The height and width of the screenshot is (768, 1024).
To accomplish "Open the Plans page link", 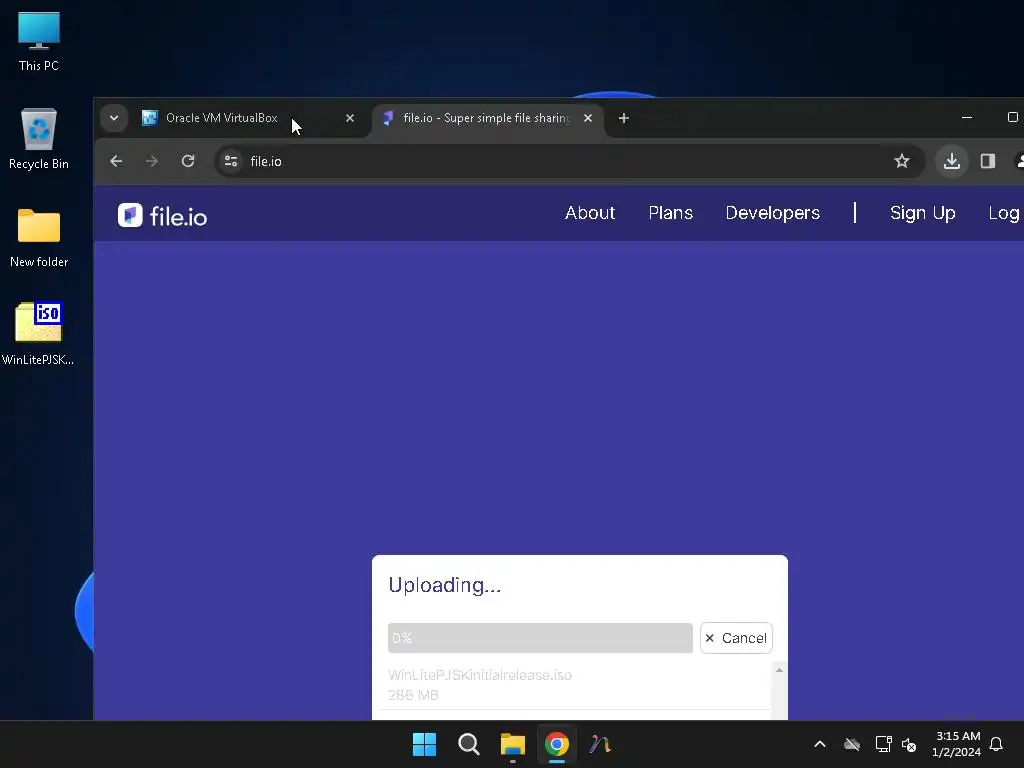I will pos(671,213).
